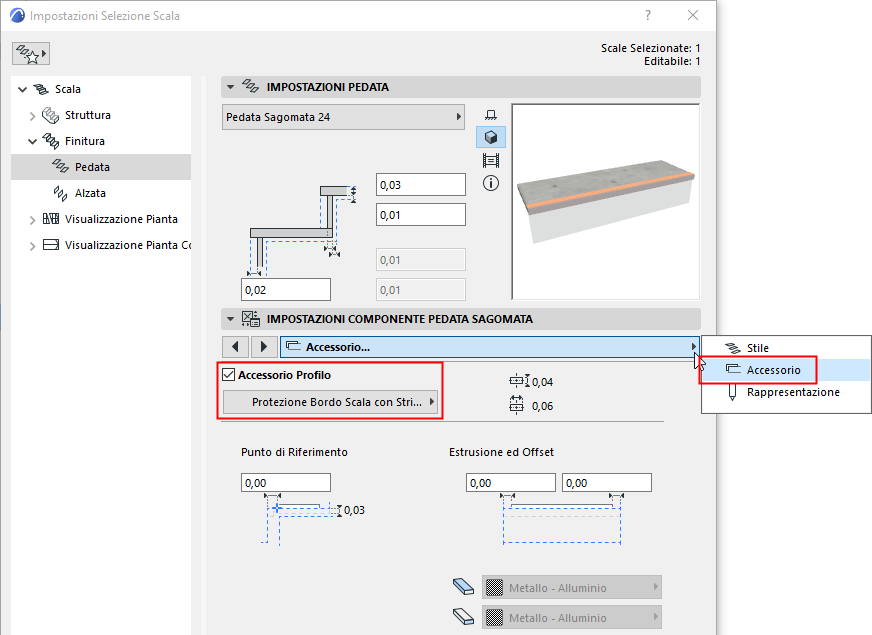This screenshot has height=635, width=872.
Task: Open the Pedata Sagomata 24 dropdown
Action: coord(343,117)
